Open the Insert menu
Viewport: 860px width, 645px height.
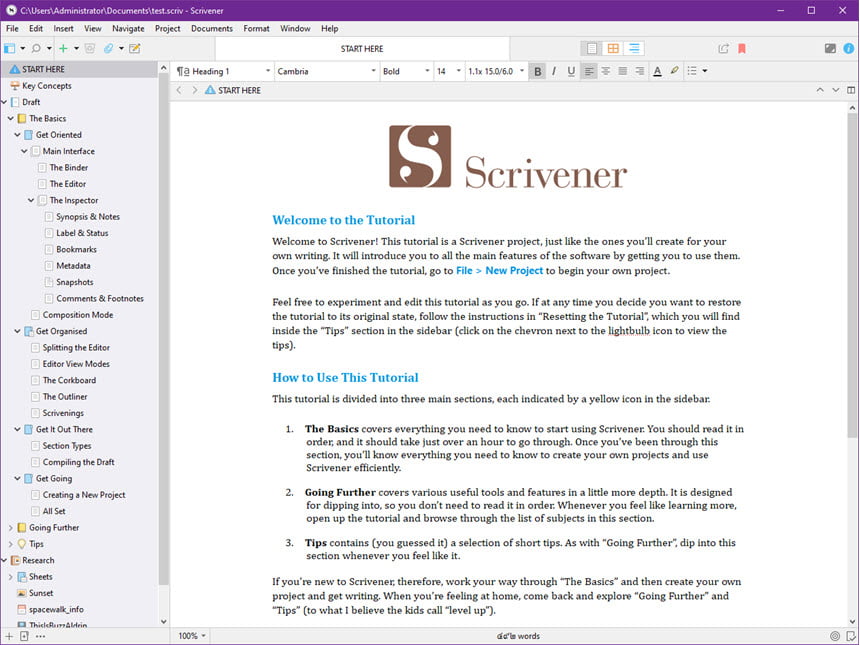pyautogui.click(x=63, y=29)
